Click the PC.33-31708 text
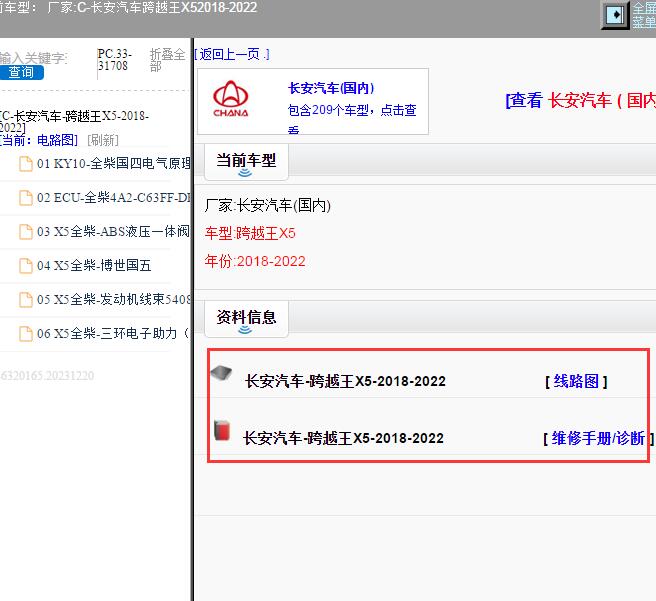 click(x=115, y=60)
